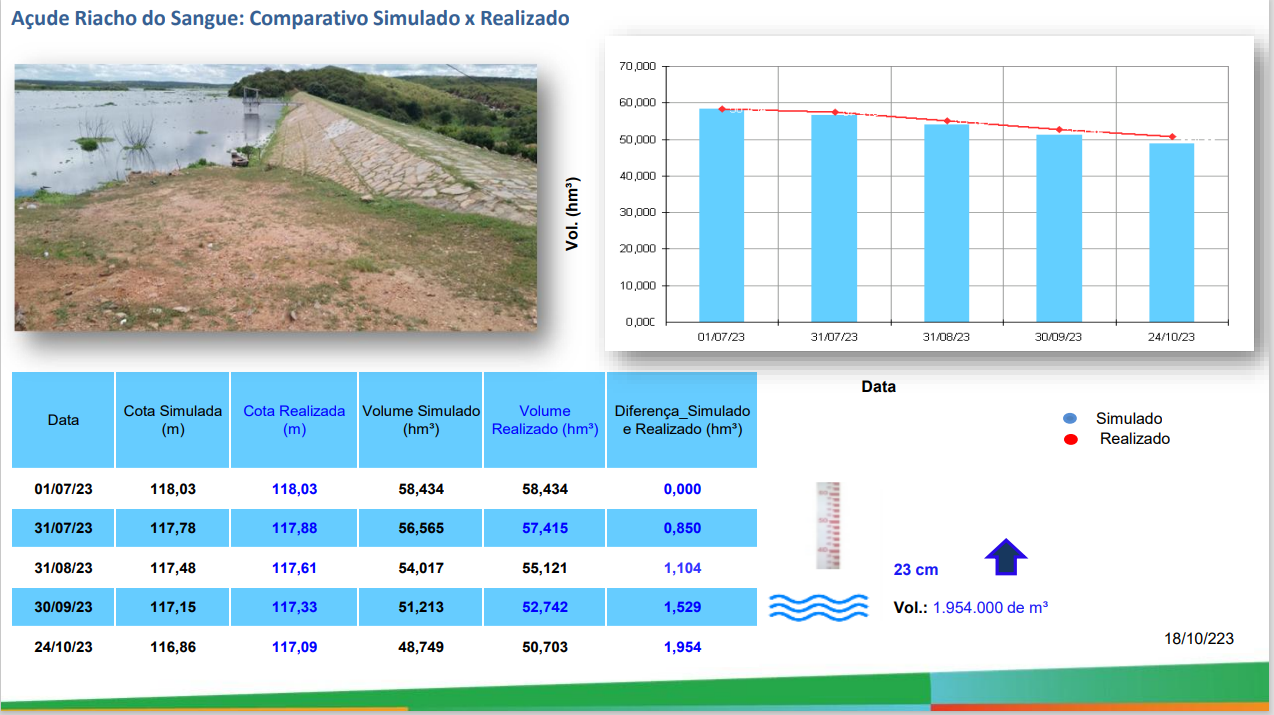Click the Volume Realizado (hm³) column header

coord(545,420)
